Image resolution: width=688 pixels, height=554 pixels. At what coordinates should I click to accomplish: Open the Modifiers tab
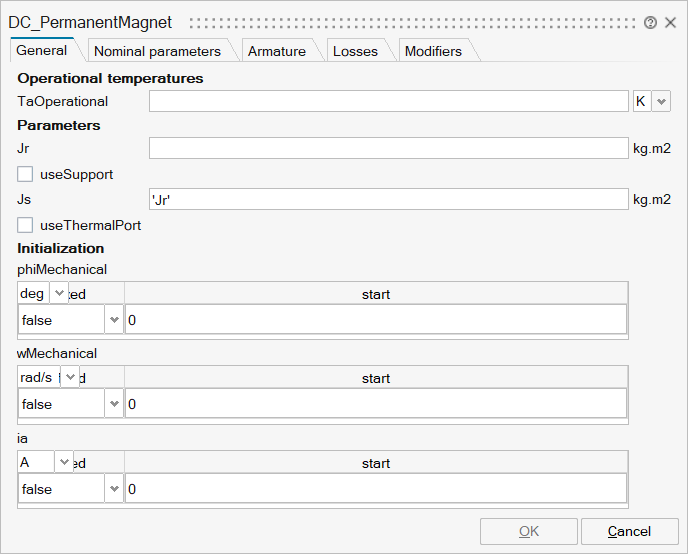(x=433, y=51)
